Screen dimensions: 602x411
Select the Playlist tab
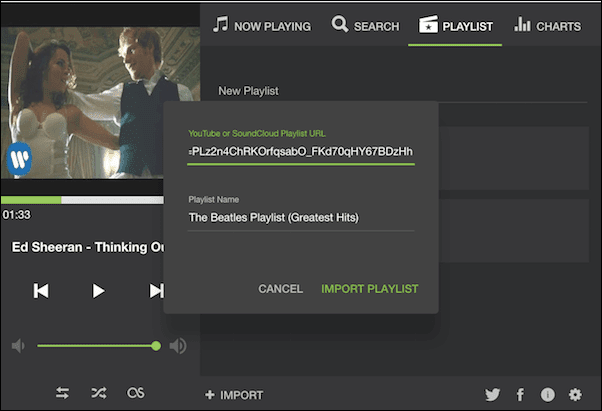click(455, 25)
